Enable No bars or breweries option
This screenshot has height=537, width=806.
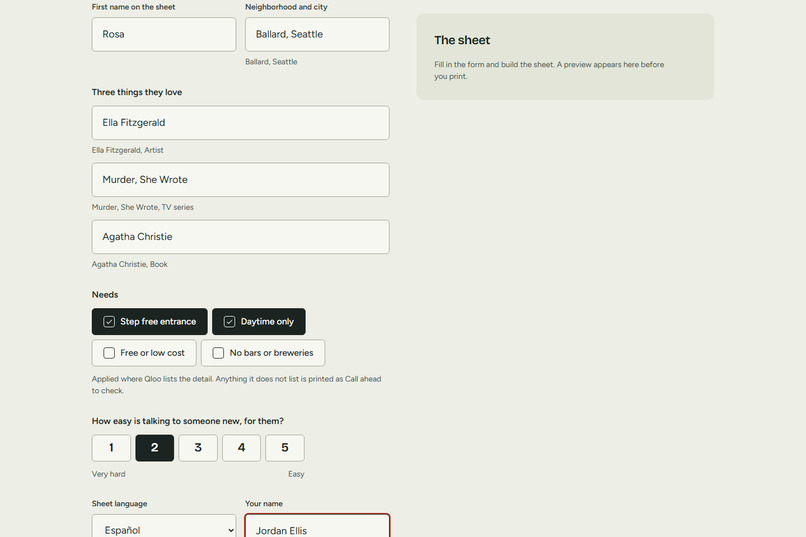point(263,353)
